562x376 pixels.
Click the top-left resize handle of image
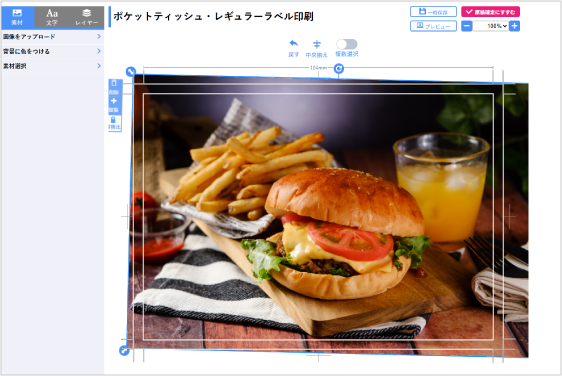(x=131, y=72)
